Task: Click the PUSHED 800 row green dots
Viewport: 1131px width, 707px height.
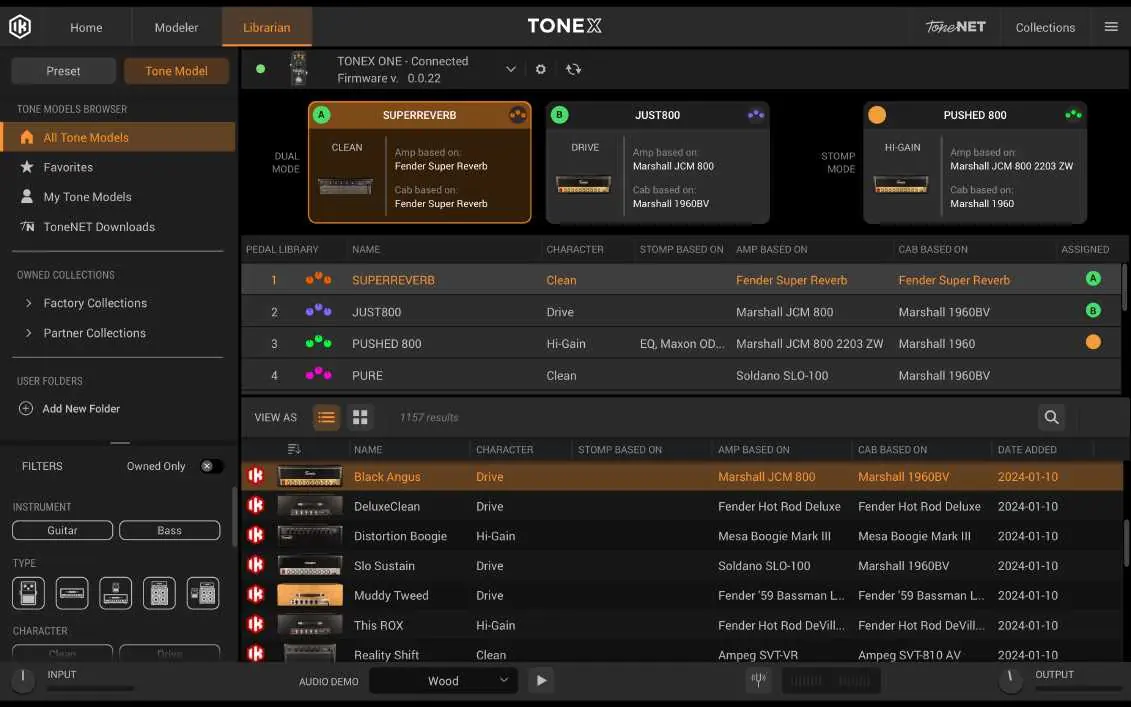Action: click(318, 343)
